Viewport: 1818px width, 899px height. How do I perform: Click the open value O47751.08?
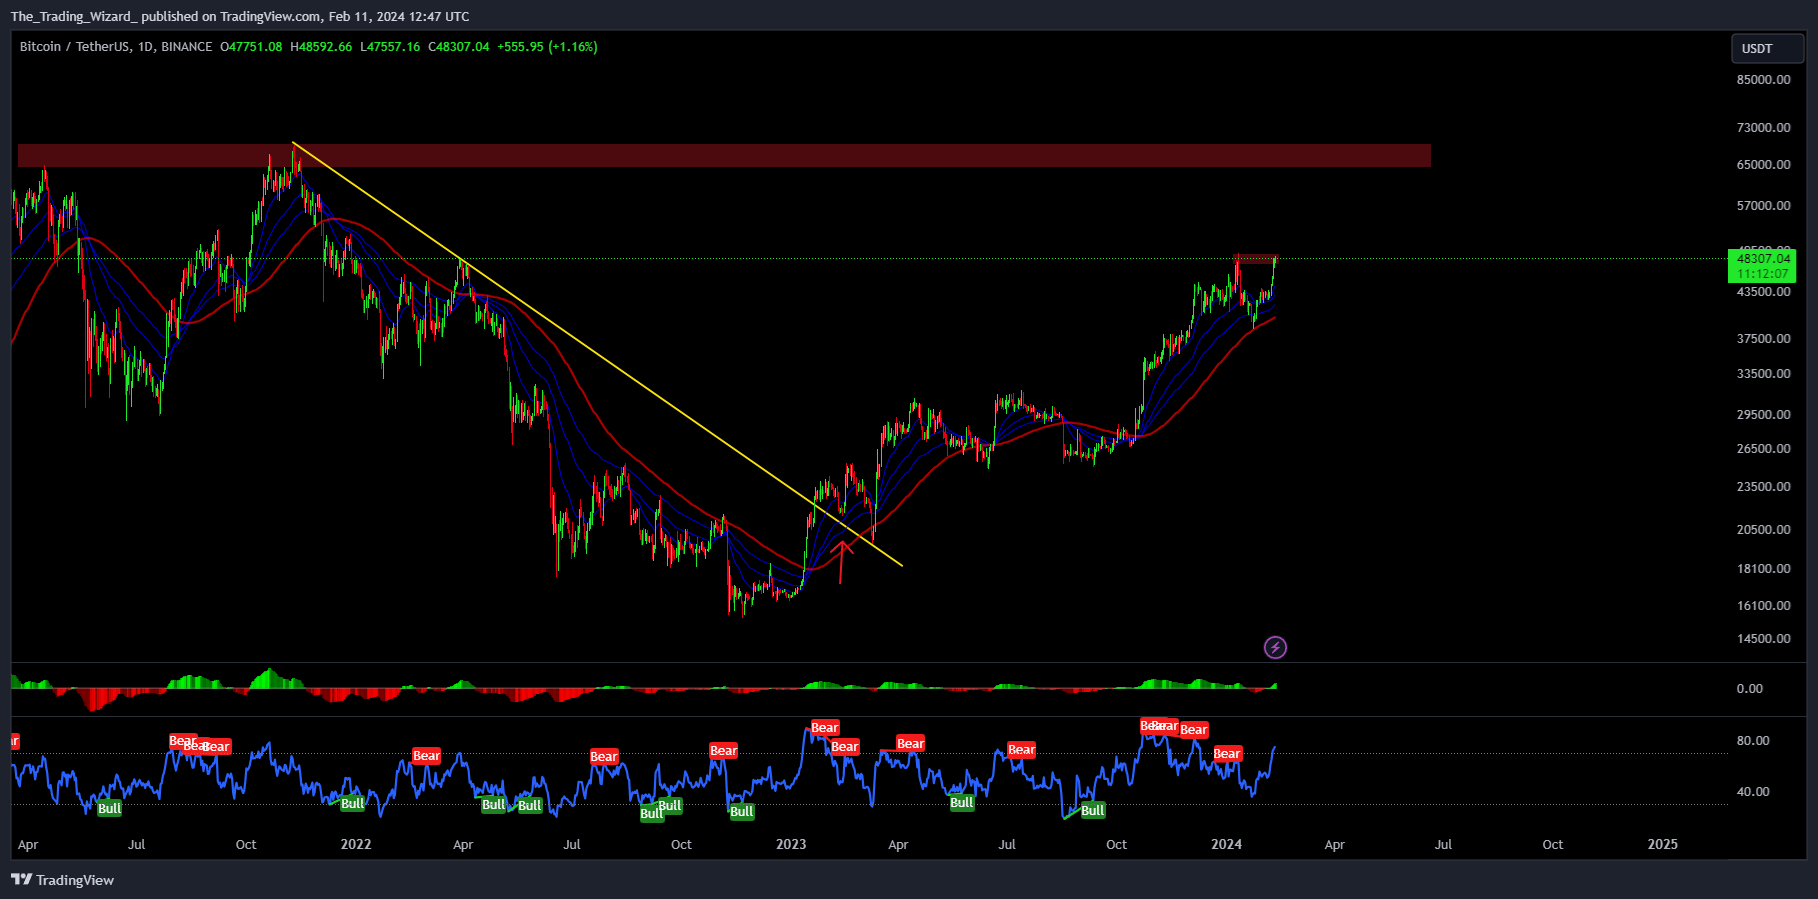(251, 47)
